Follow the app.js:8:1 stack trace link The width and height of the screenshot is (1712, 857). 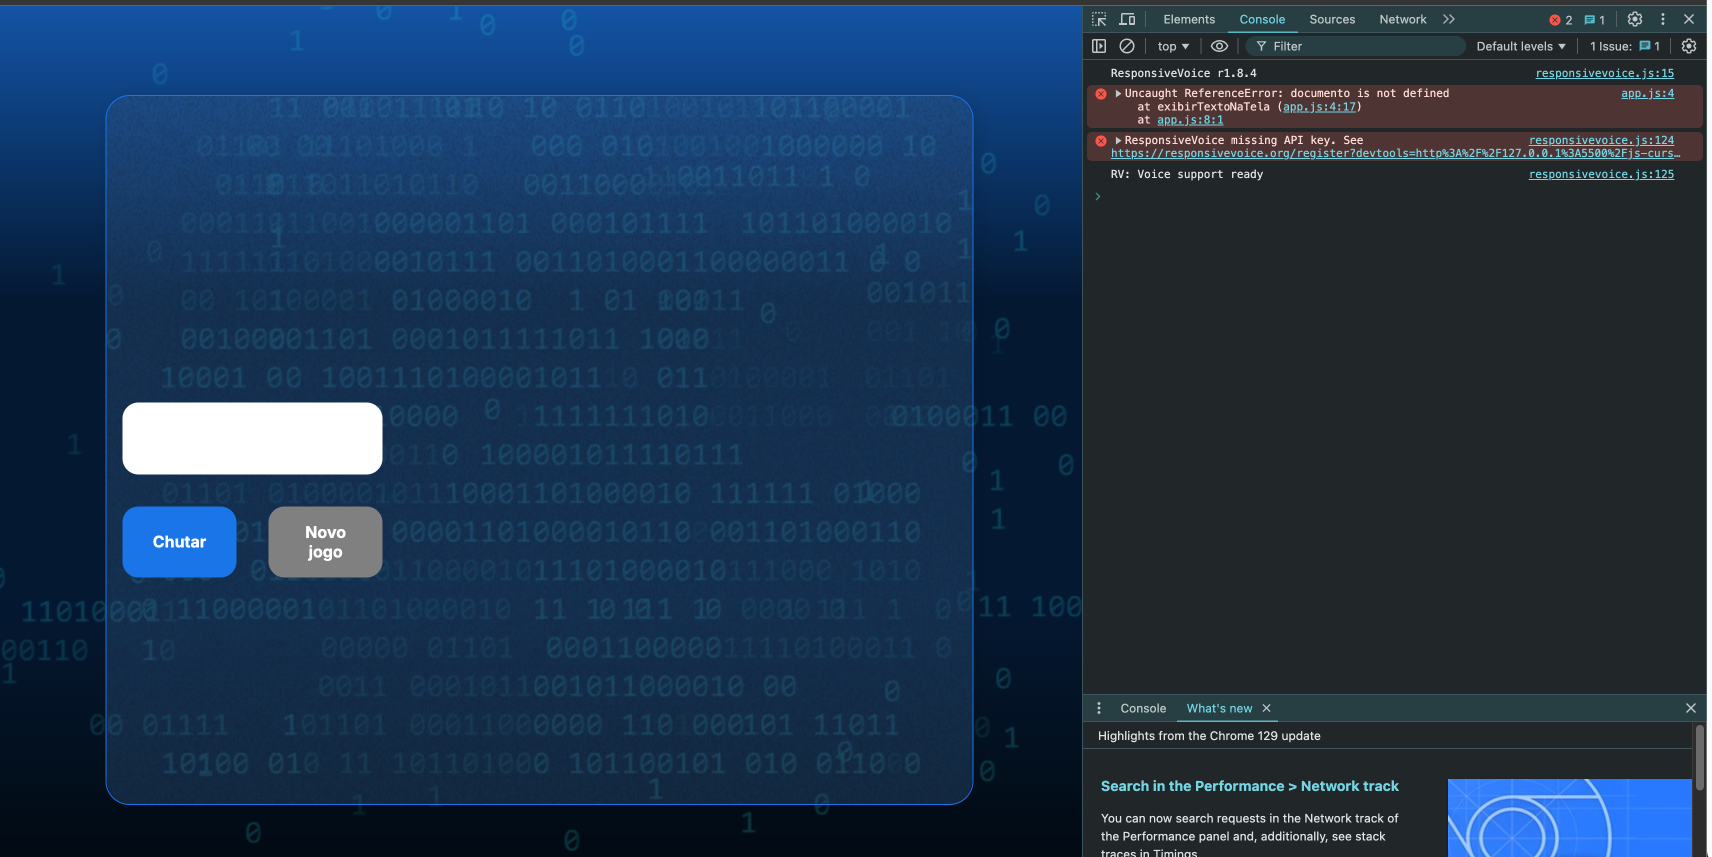tap(1190, 120)
